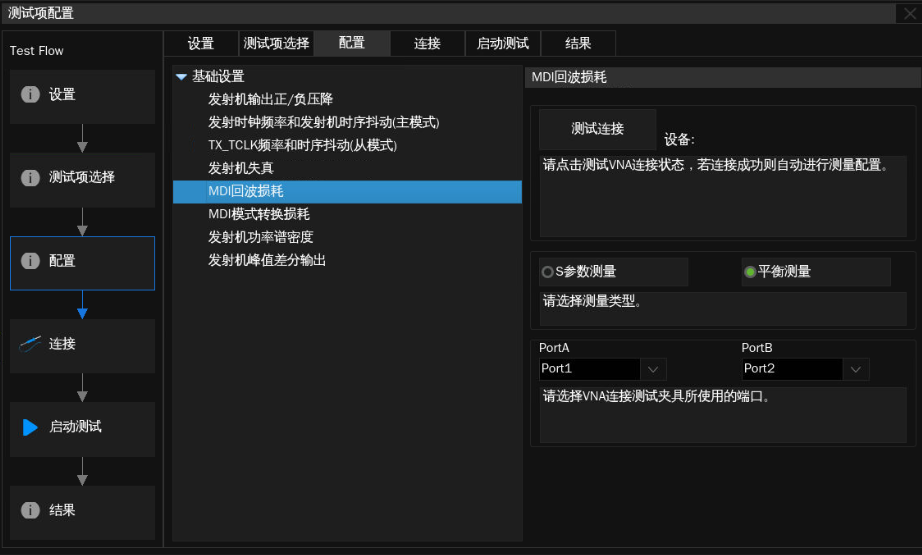Viewport: 922px width, 555px height.
Task: Click the info icon beside 设置 step
Action: point(31,95)
